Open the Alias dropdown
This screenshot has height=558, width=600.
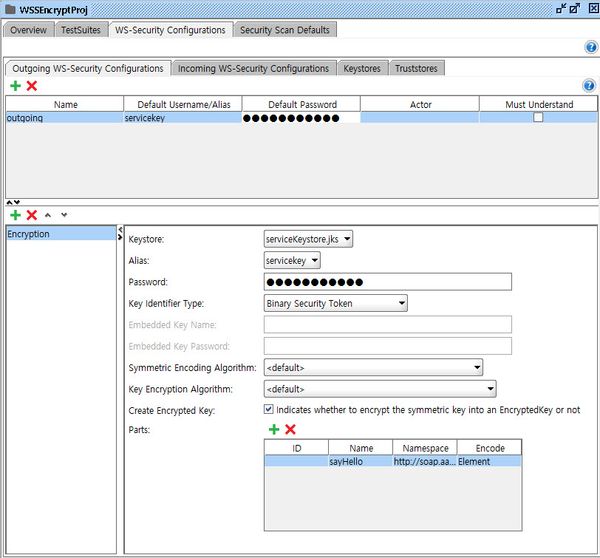[x=292, y=260]
